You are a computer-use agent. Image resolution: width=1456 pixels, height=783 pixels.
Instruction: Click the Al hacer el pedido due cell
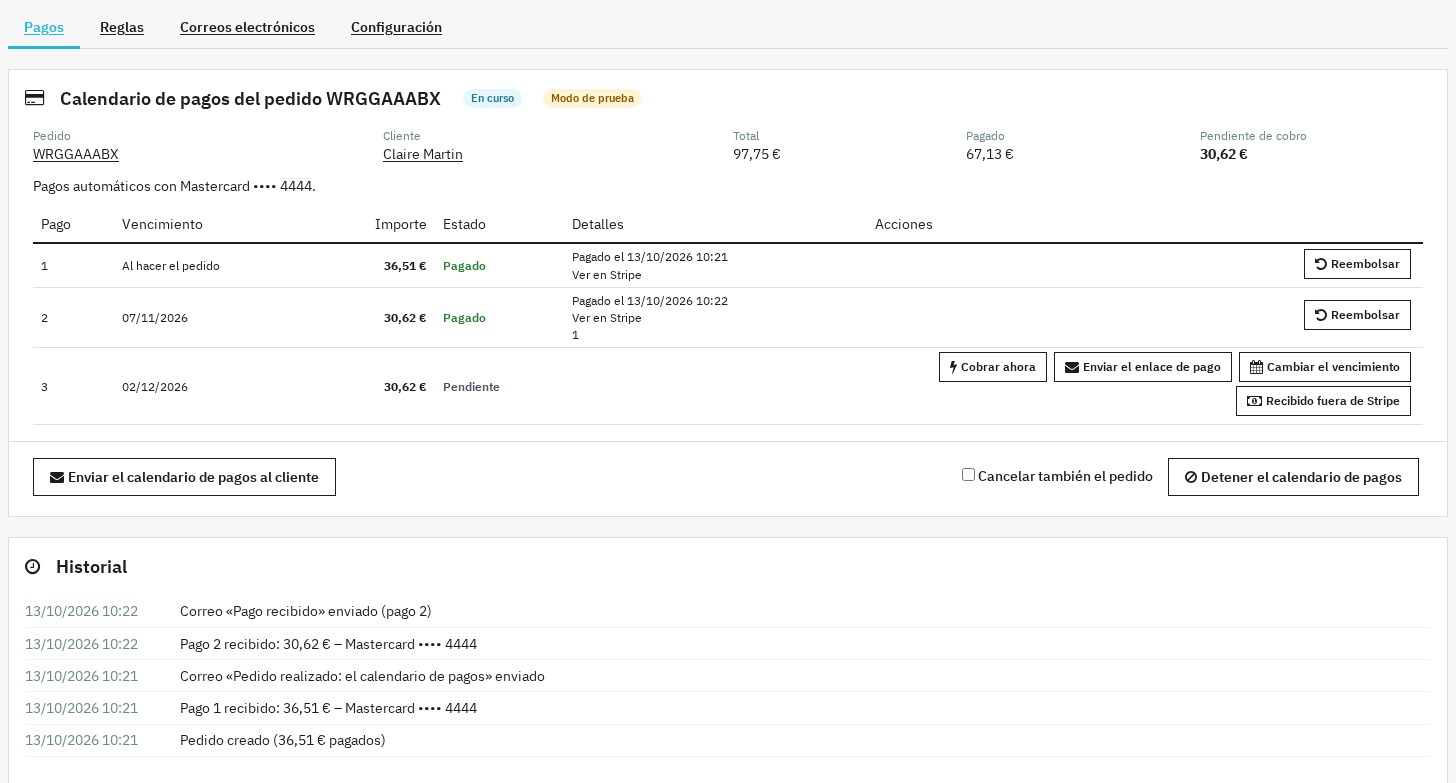pyautogui.click(x=171, y=266)
